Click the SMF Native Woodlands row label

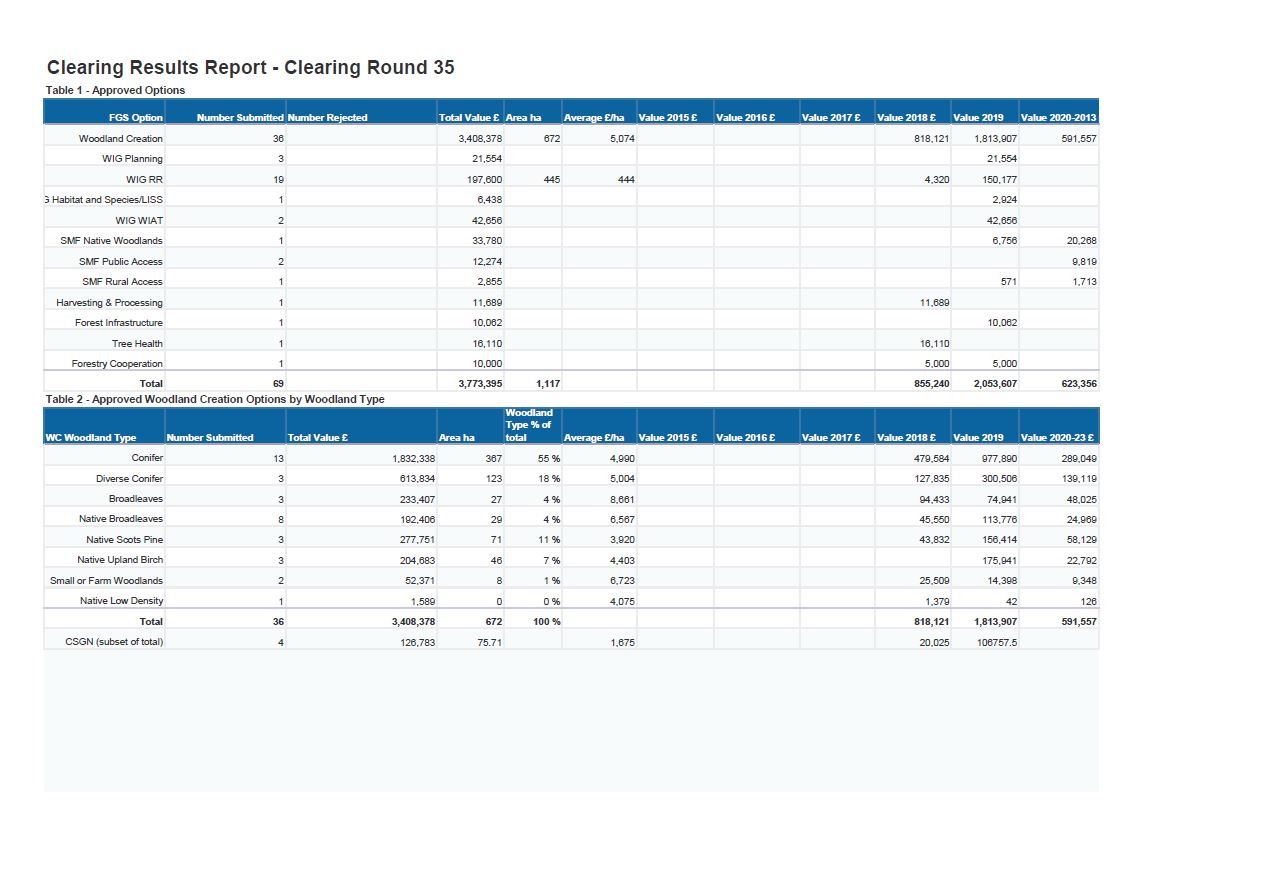pos(111,241)
